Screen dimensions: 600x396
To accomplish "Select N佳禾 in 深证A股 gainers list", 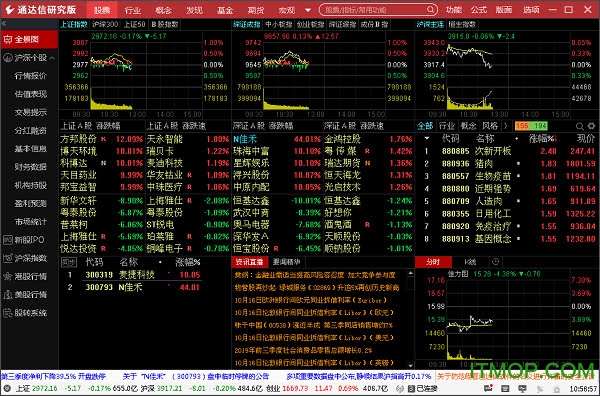I will 277,139.
